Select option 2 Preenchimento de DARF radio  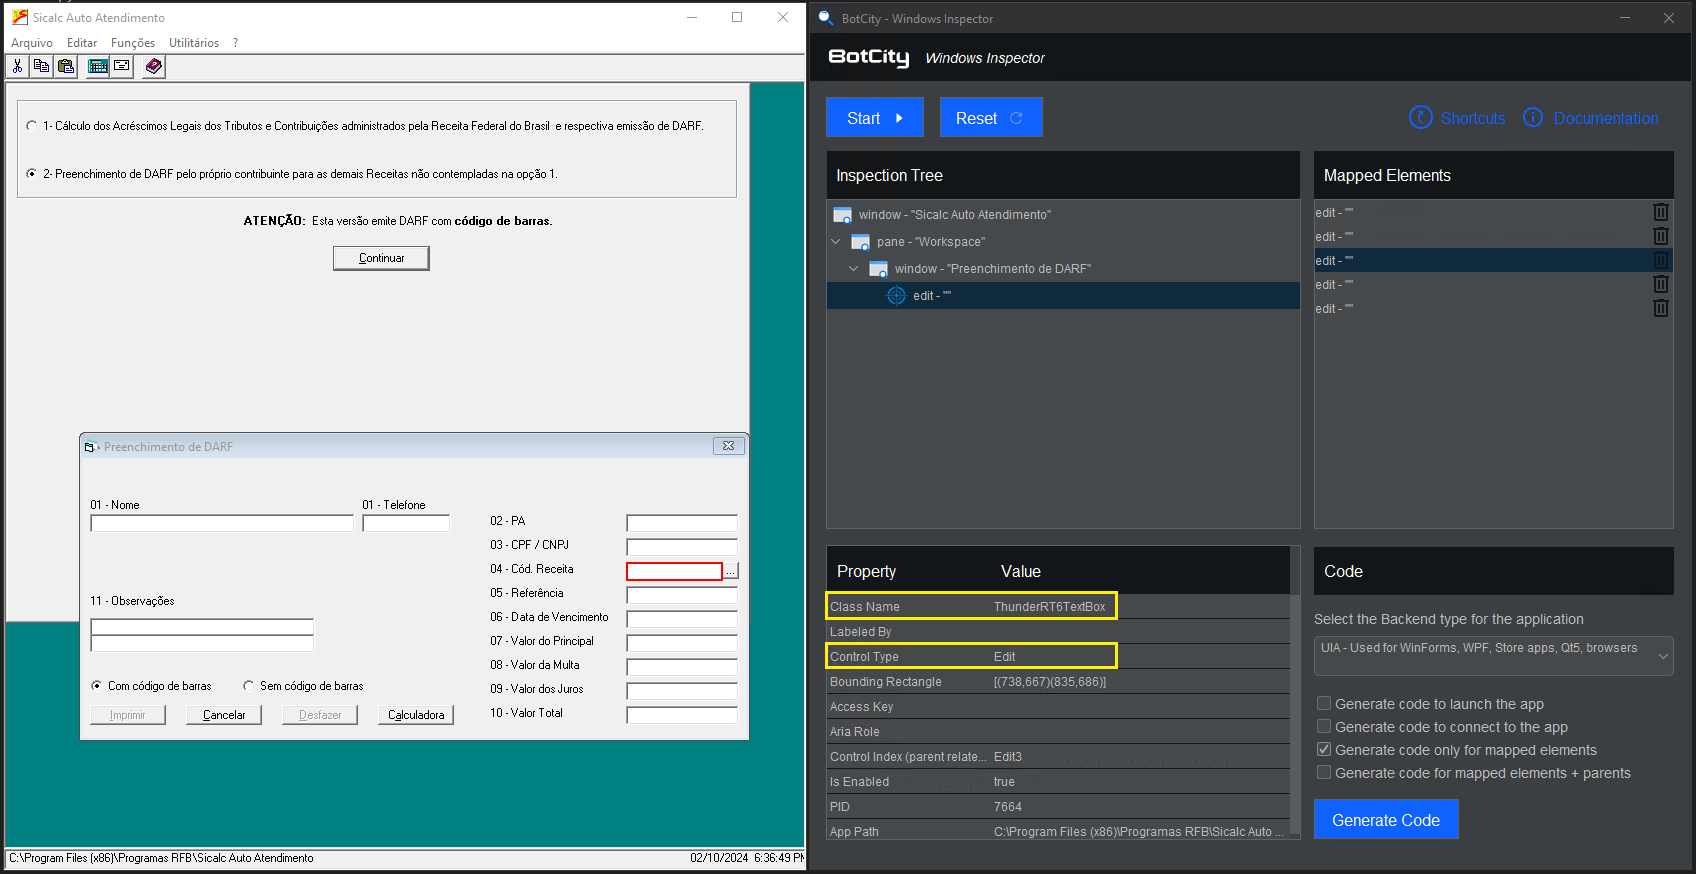tap(32, 174)
